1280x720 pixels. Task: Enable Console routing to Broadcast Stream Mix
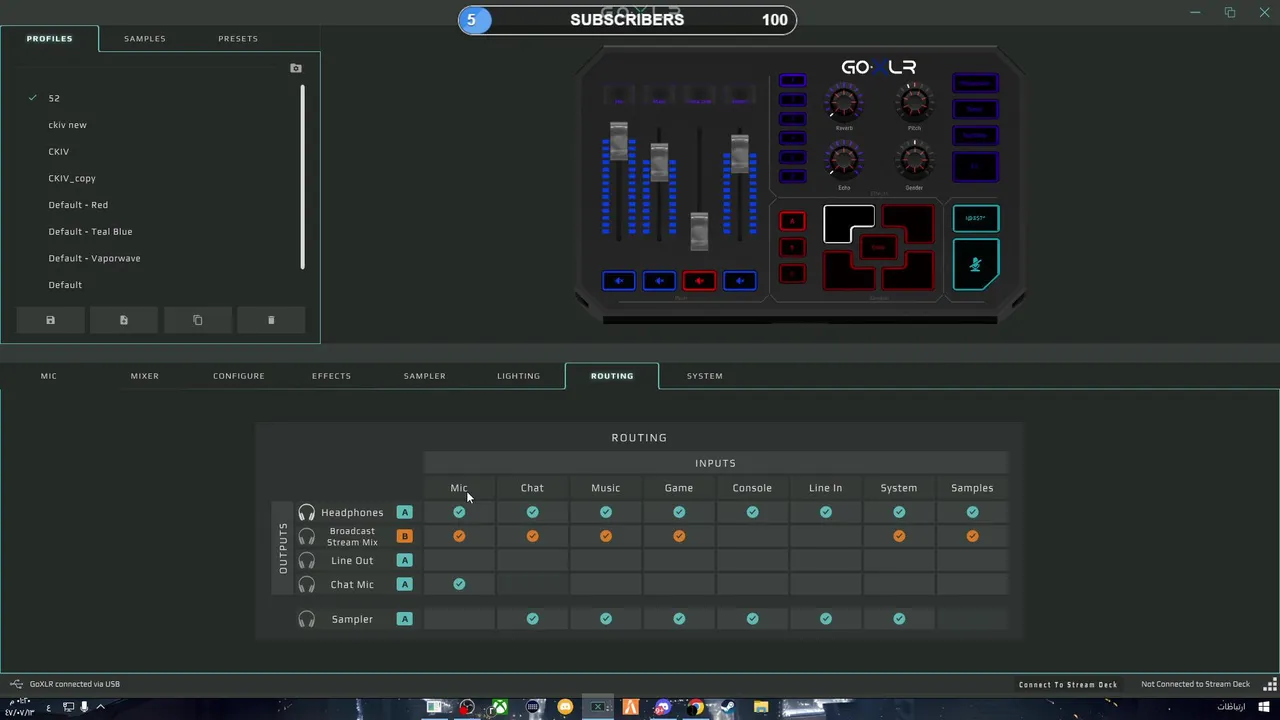click(x=752, y=536)
